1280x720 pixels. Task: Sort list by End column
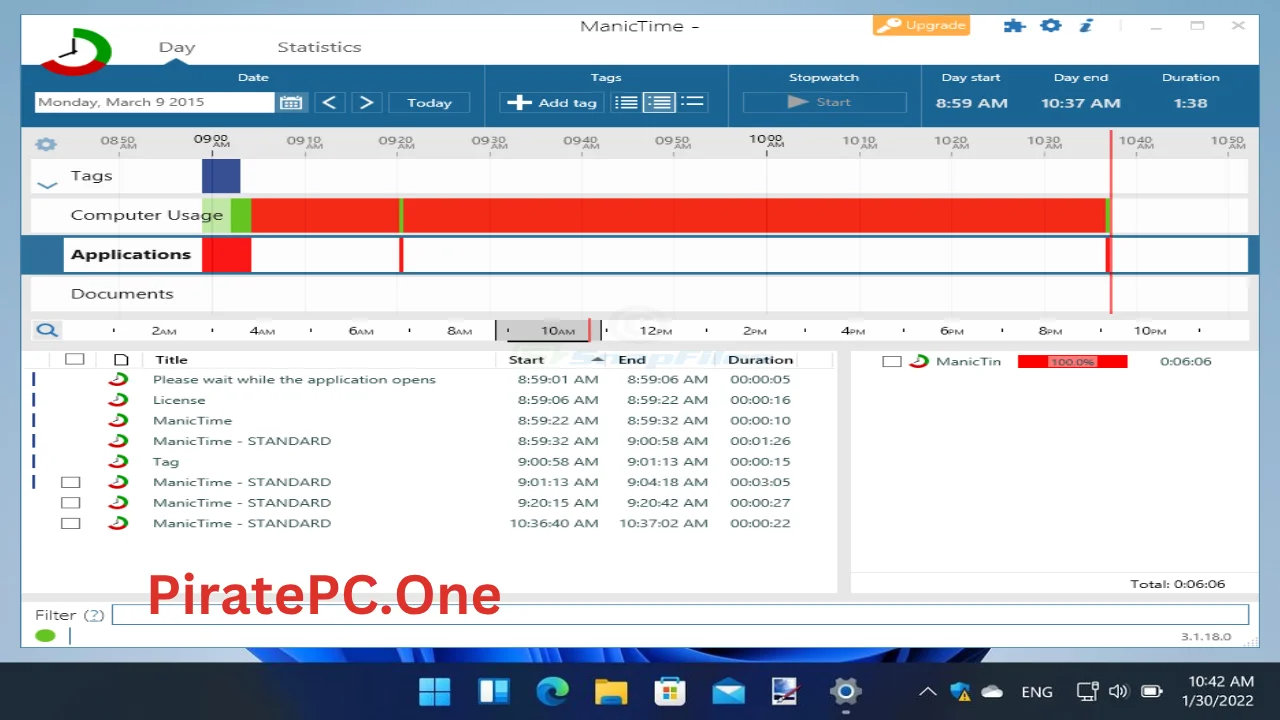pyautogui.click(x=632, y=360)
